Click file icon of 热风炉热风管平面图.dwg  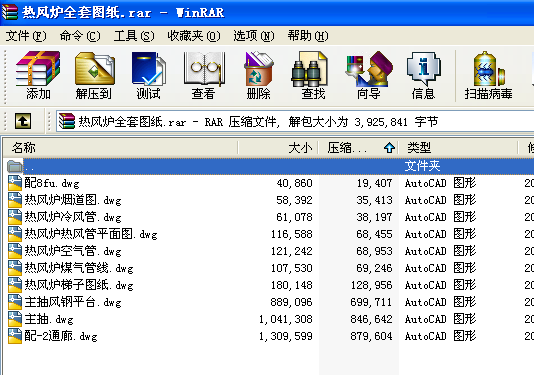pos(15,234)
